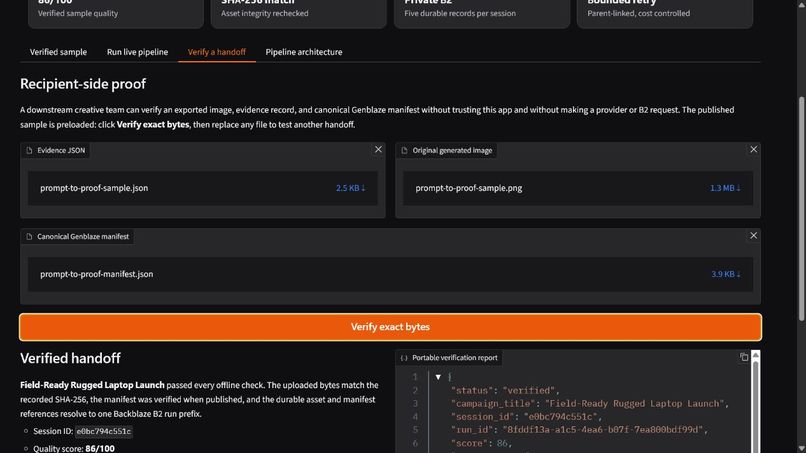Select the Verify a handoff tab
The width and height of the screenshot is (806, 453).
pos(216,52)
